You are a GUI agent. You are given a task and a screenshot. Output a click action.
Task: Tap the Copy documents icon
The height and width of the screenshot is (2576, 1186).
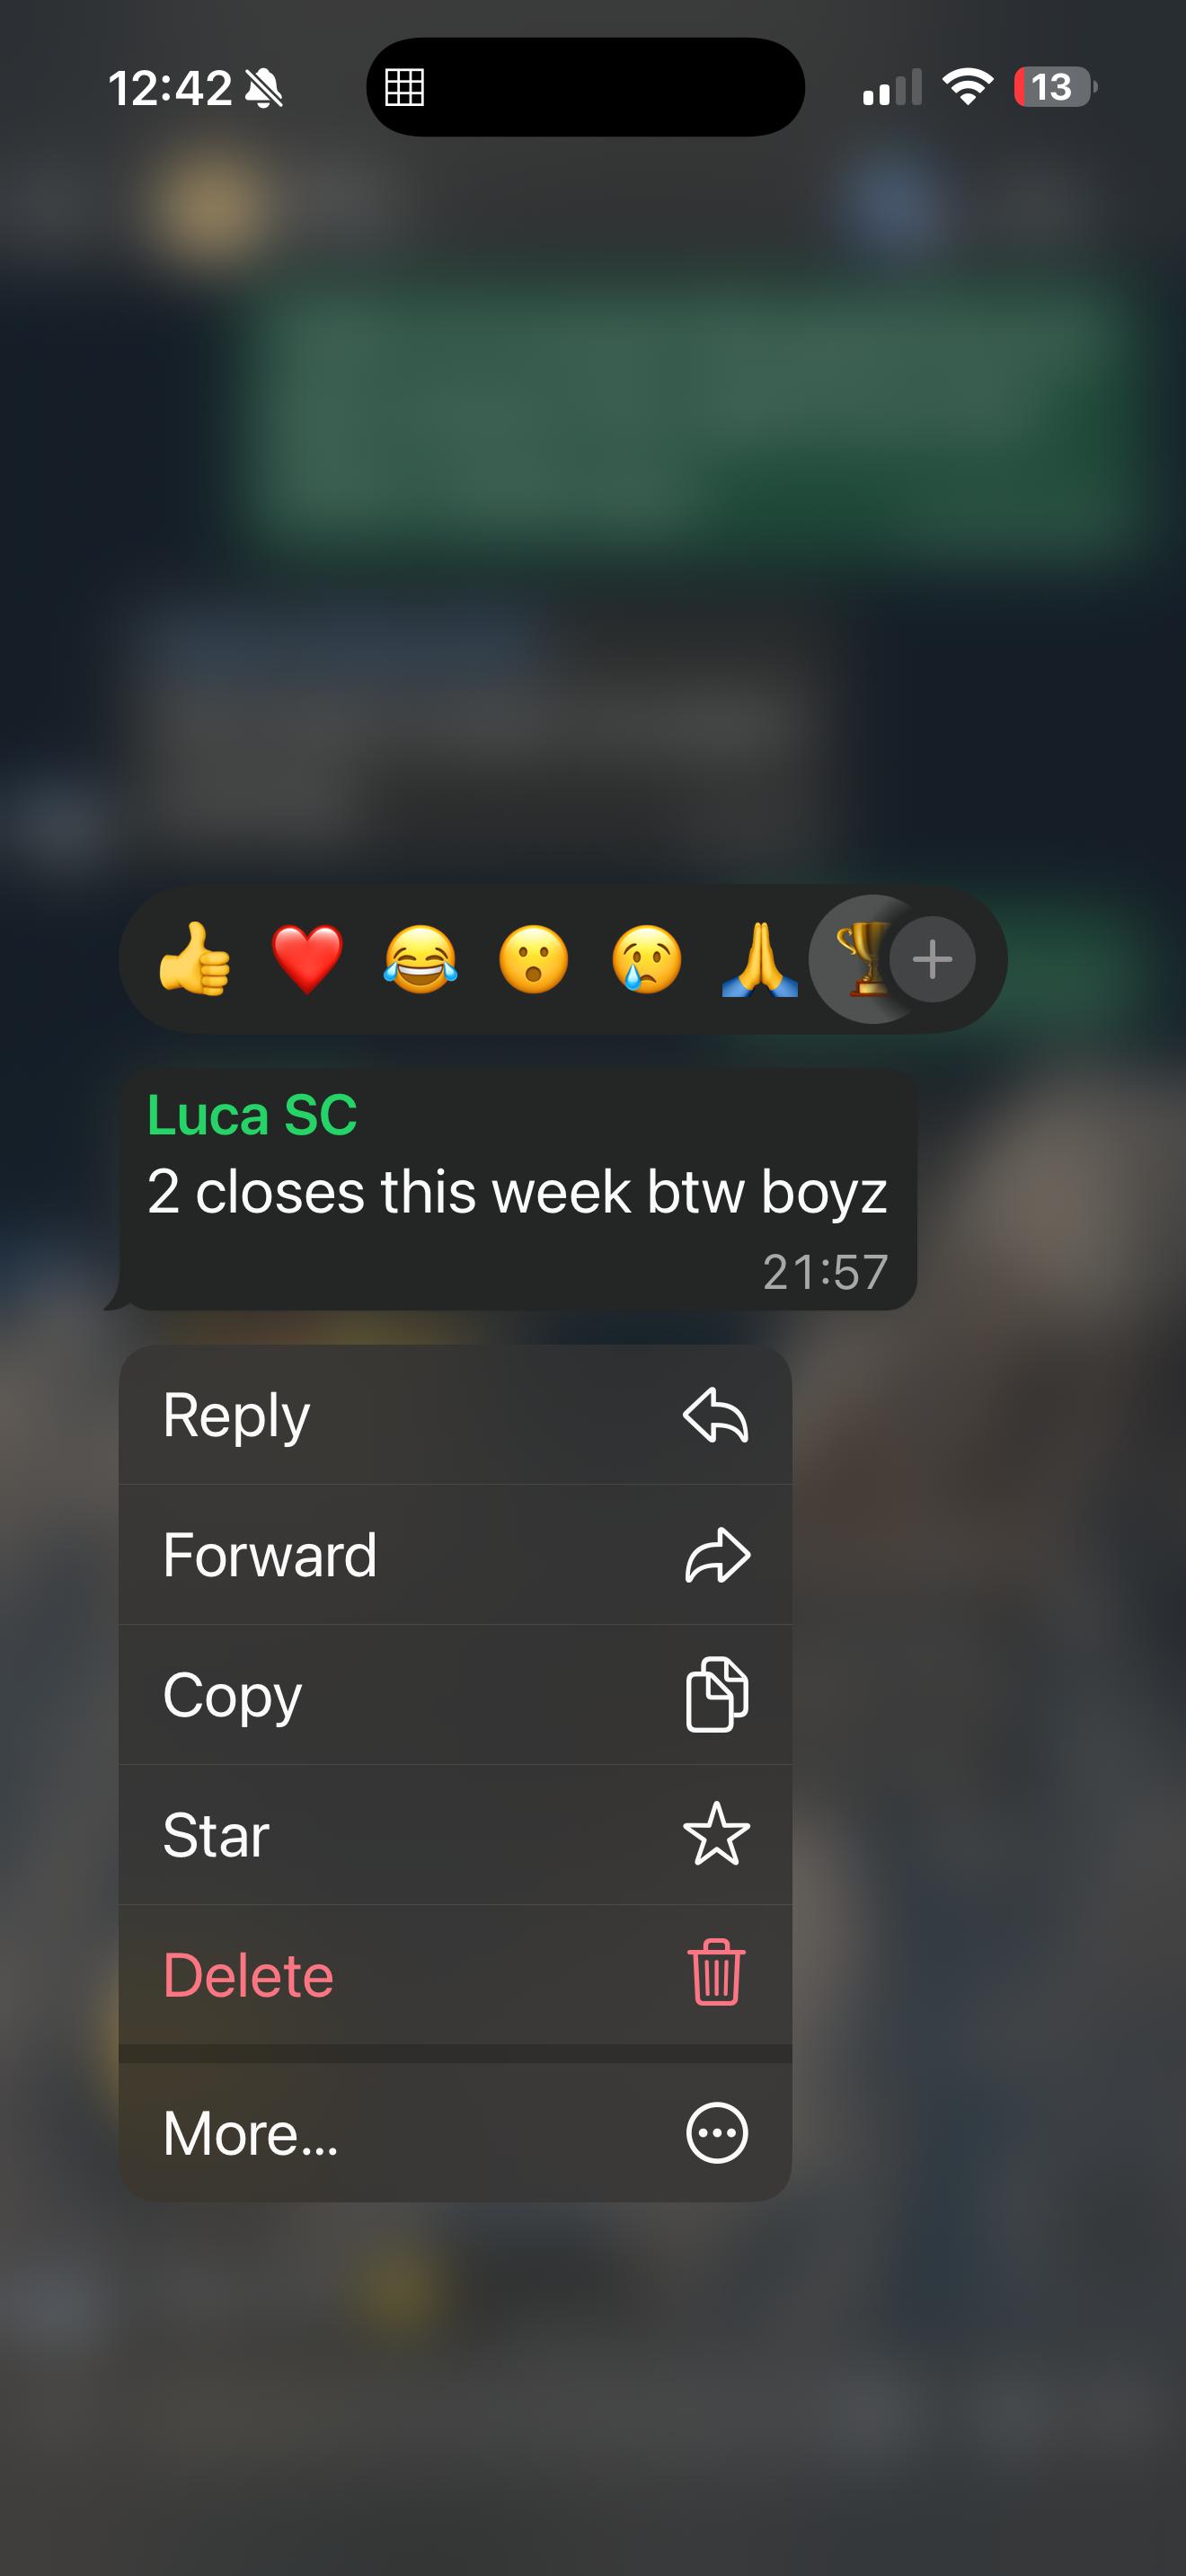tap(717, 1694)
